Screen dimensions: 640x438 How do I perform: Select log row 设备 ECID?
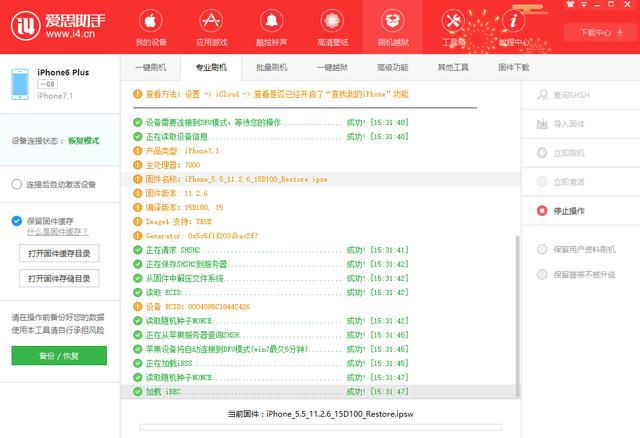pos(320,307)
